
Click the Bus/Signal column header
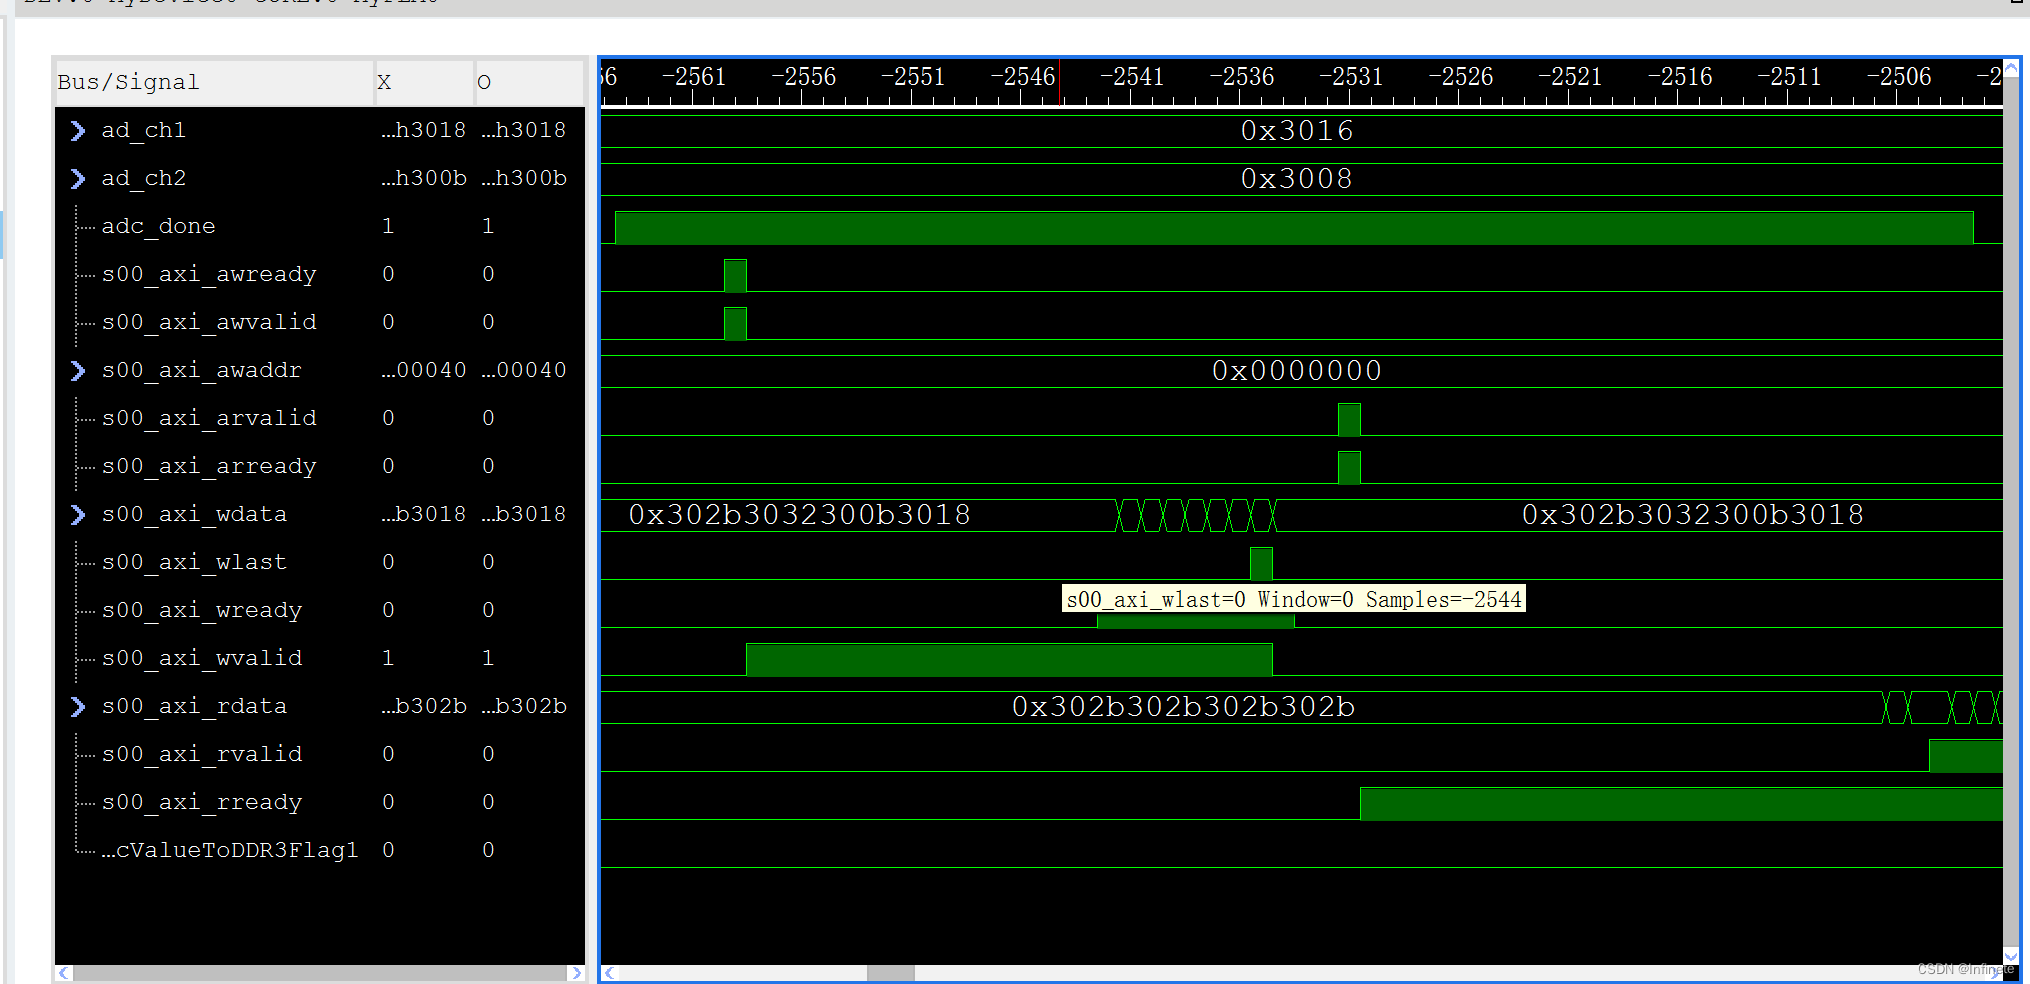pyautogui.click(x=128, y=82)
